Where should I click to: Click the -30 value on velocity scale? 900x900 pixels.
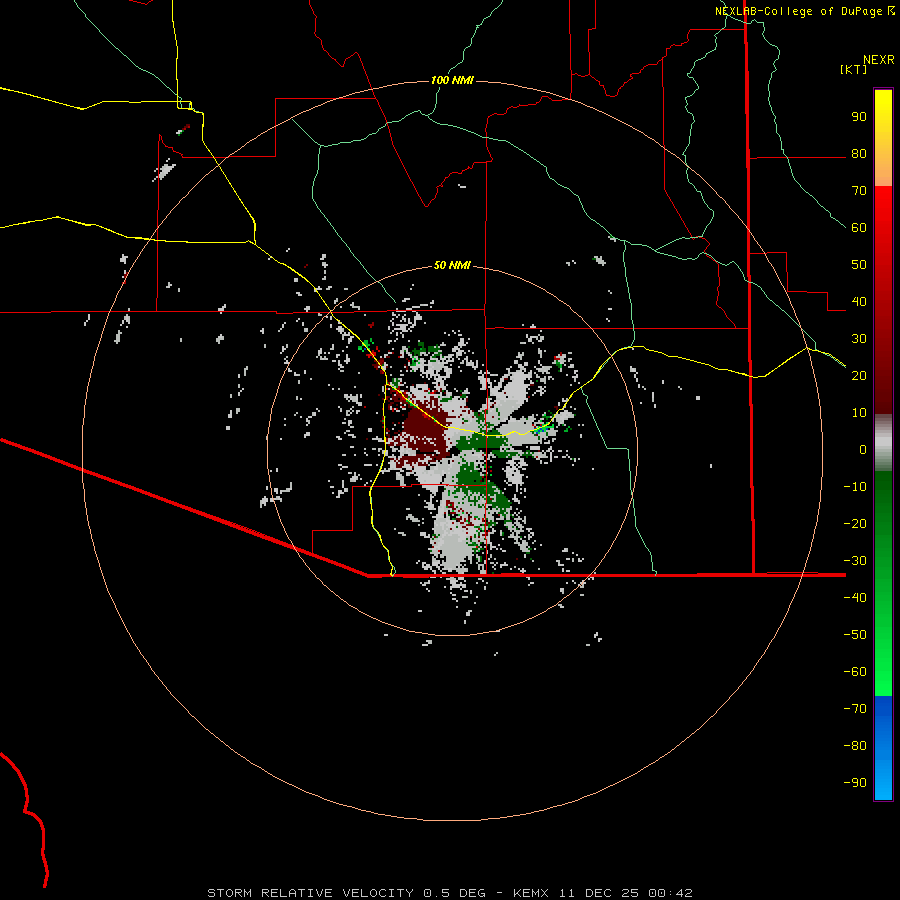tap(855, 561)
